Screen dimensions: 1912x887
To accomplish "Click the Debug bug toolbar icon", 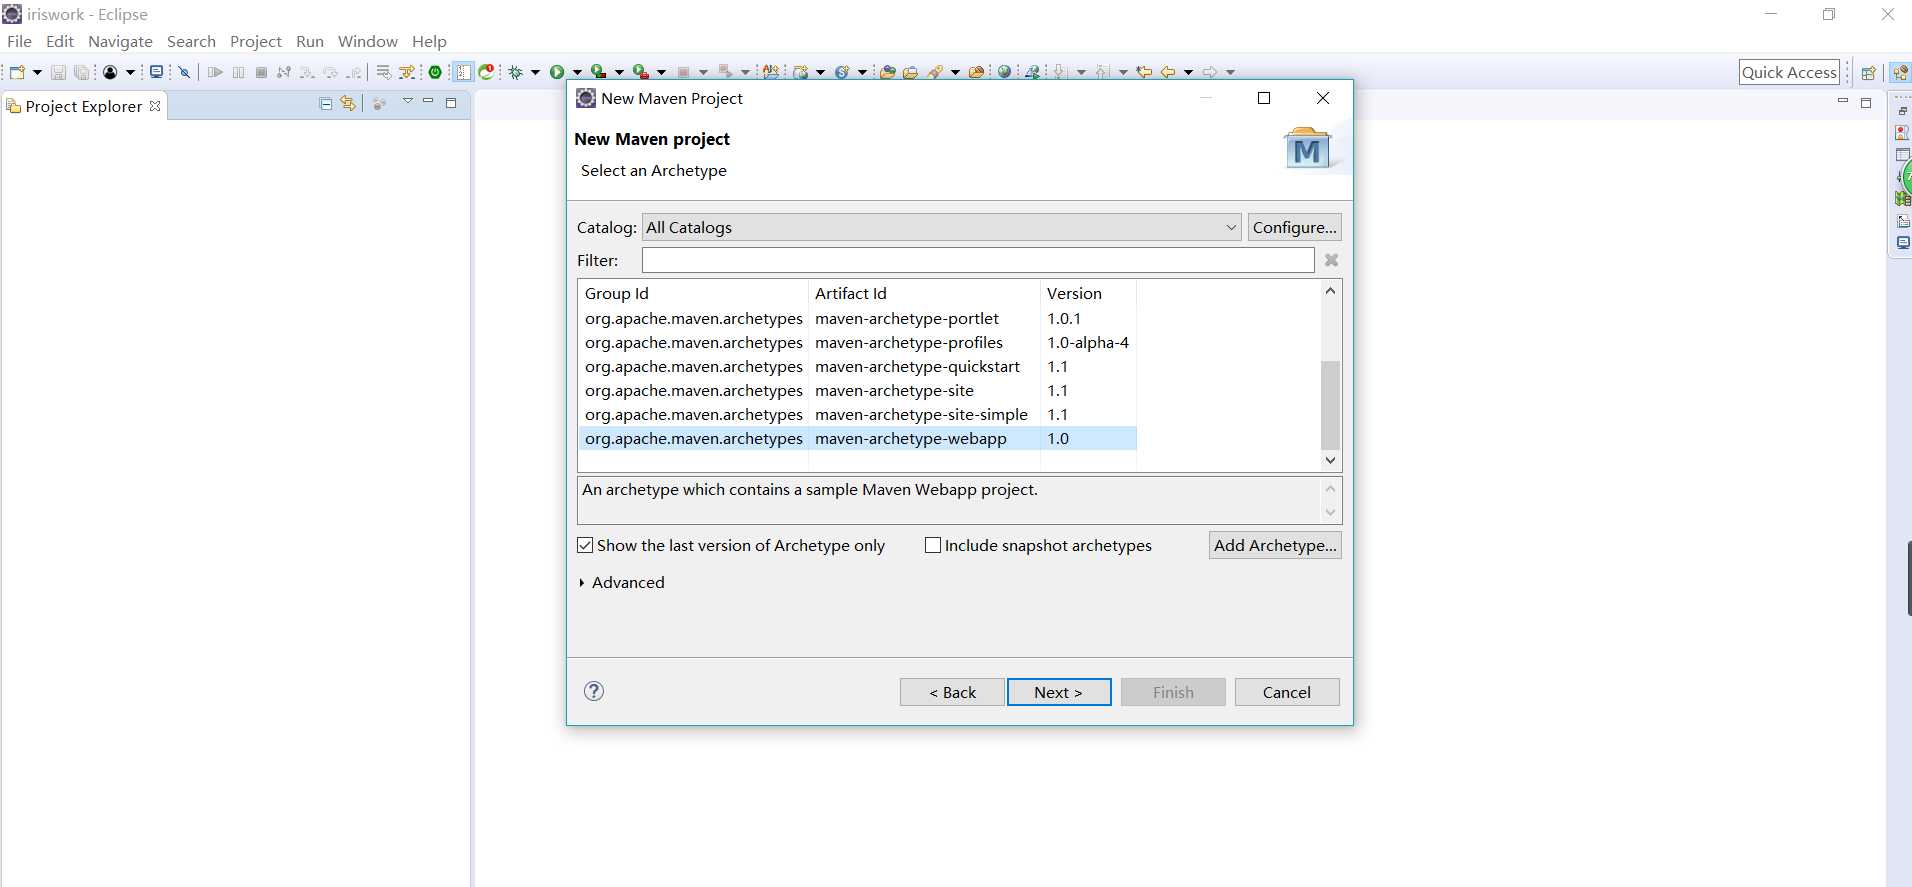I will click(515, 72).
